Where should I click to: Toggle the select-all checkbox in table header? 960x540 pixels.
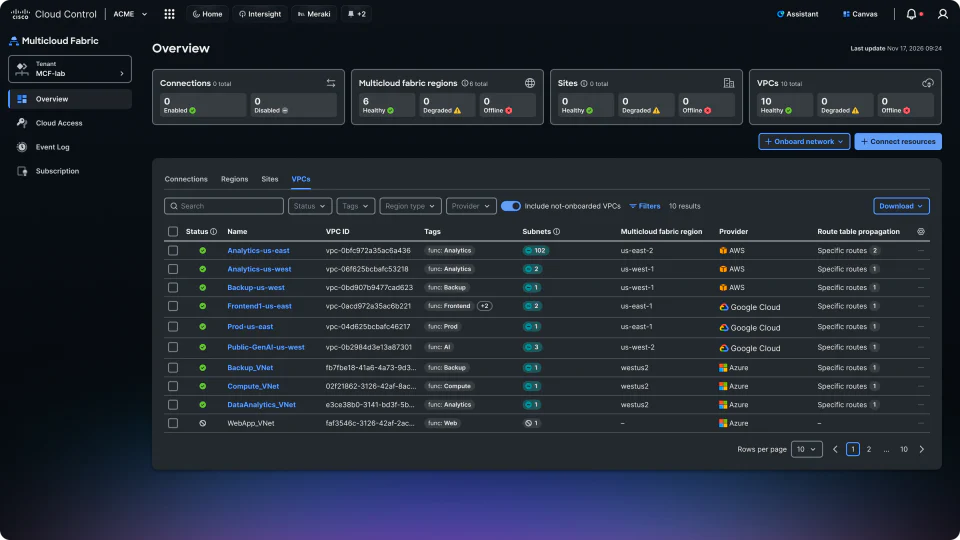pos(173,231)
